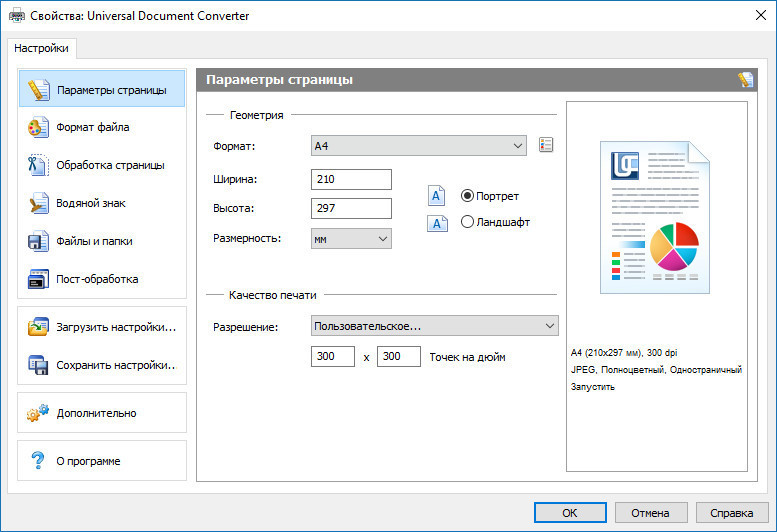777x532 pixels.
Task: Open the О программе about page
Action: [x=102, y=461]
